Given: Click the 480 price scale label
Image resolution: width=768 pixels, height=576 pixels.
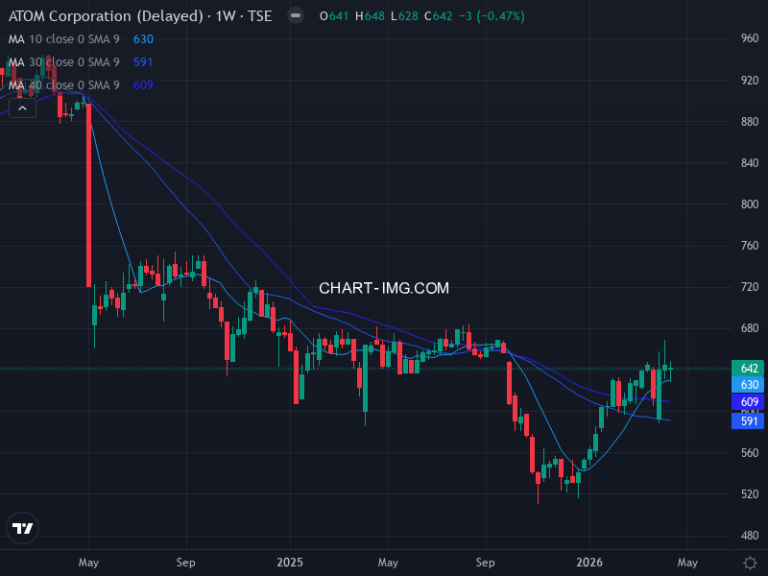Looking at the screenshot, I should [x=749, y=535].
